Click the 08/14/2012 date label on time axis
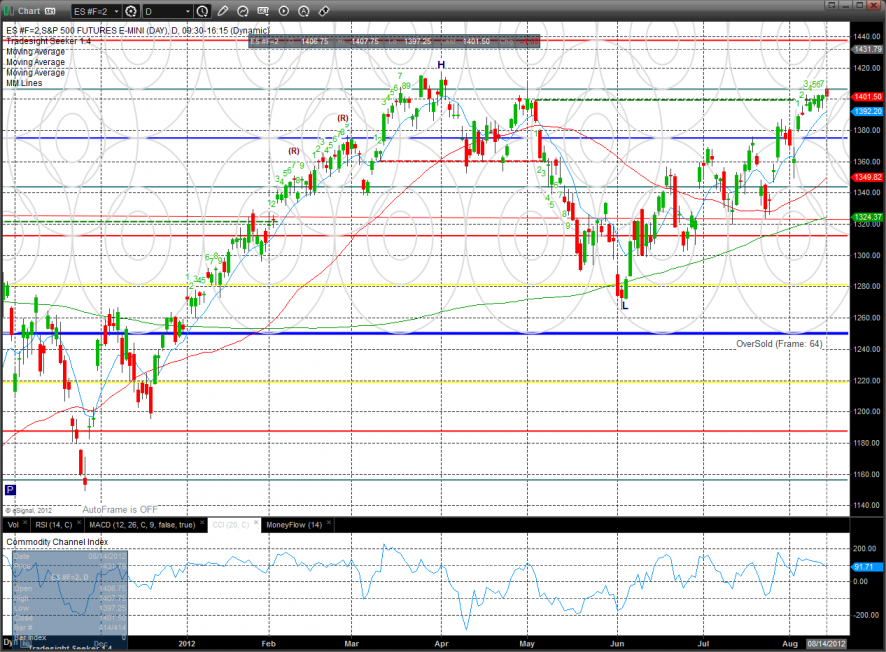 [x=827, y=644]
